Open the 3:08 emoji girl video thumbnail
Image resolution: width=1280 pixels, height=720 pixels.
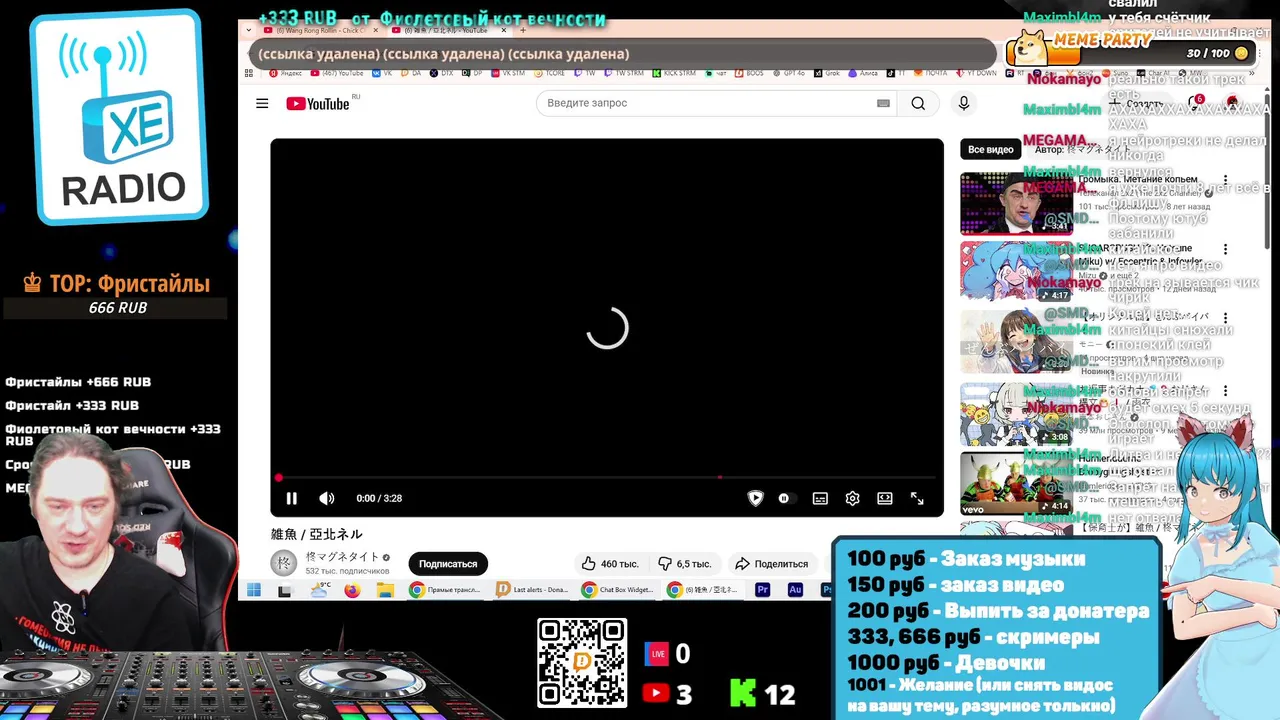click(1016, 415)
